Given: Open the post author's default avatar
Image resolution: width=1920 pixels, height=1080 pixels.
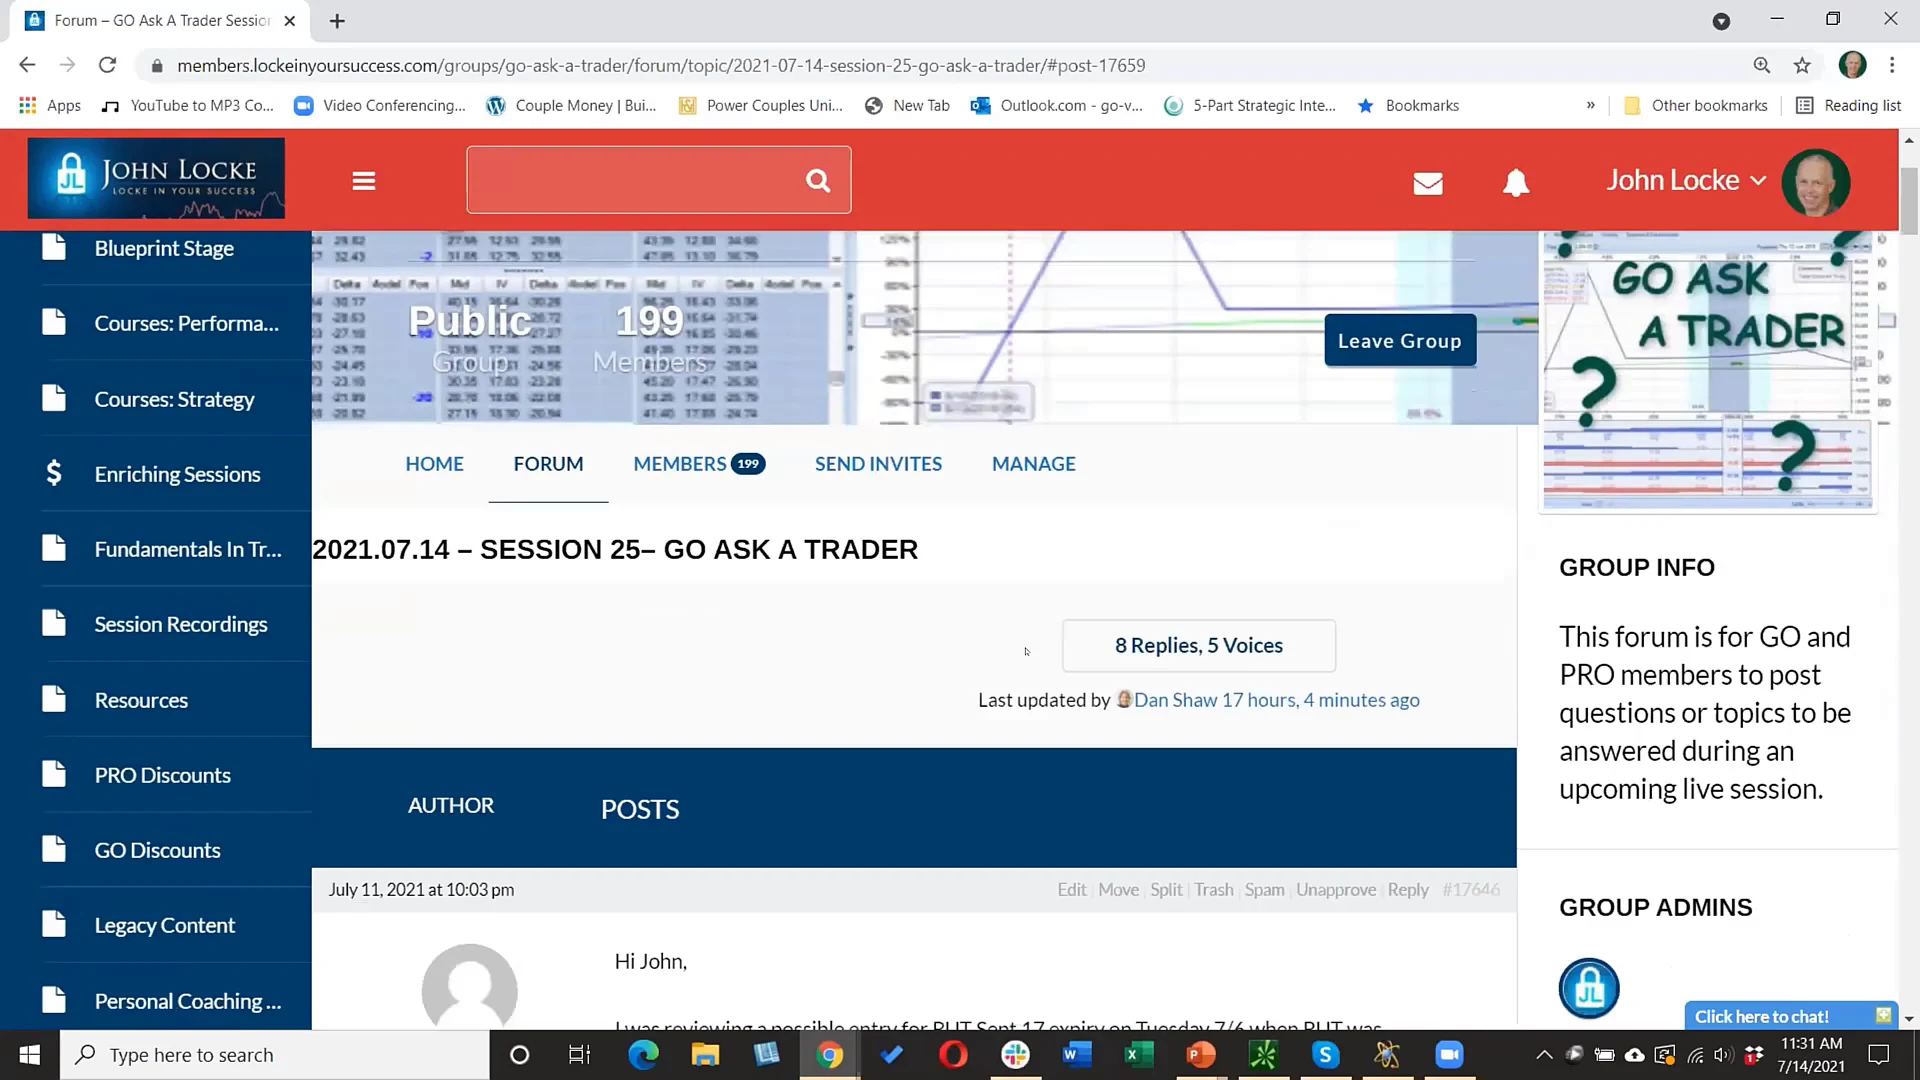Looking at the screenshot, I should pos(469,987).
